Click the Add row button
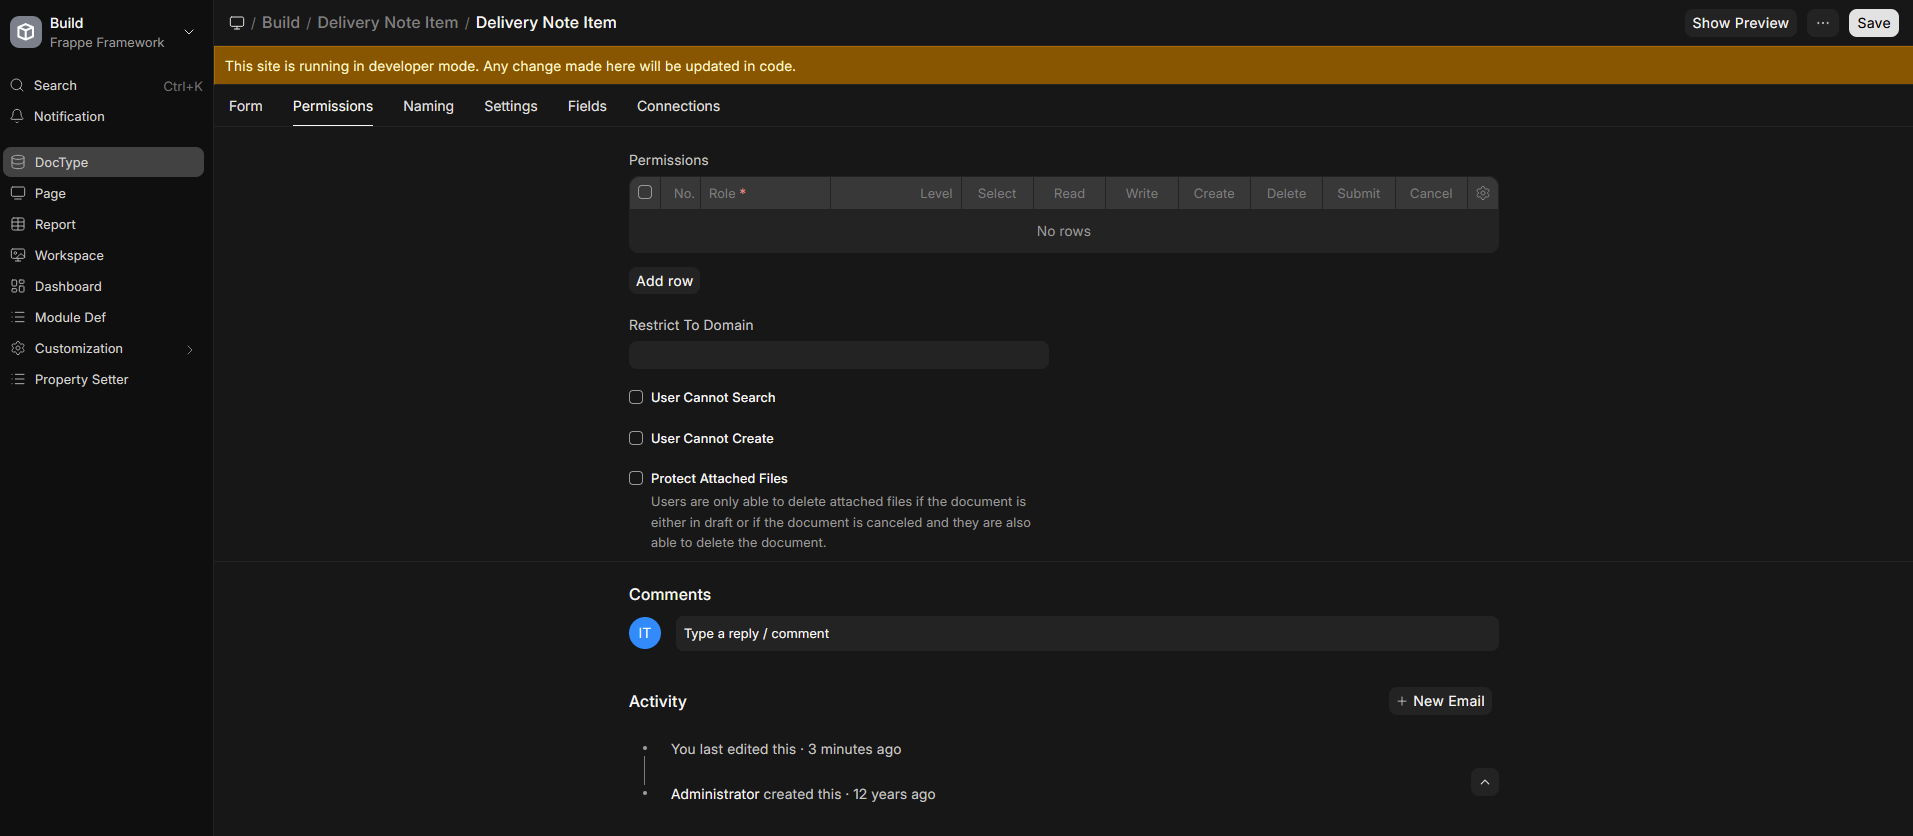 point(664,281)
